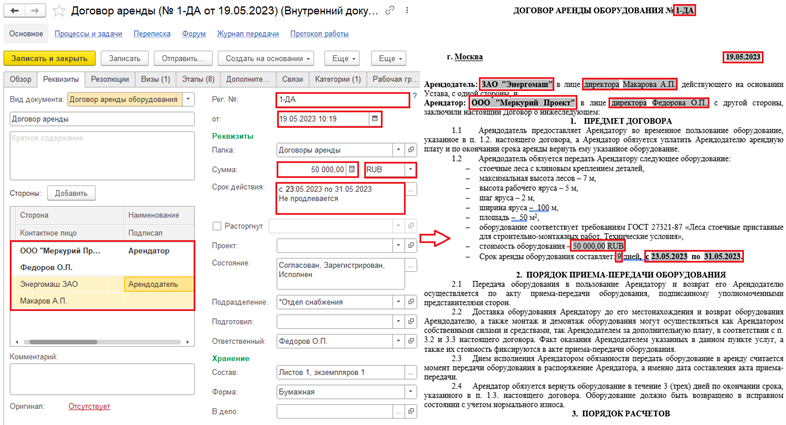
Task: Click the help question mark near Рег. №
Action: [415, 95]
